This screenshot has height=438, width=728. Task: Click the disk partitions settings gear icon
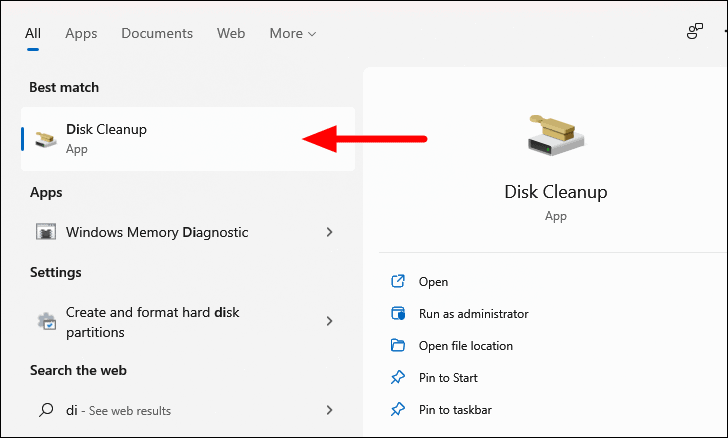[47, 321]
